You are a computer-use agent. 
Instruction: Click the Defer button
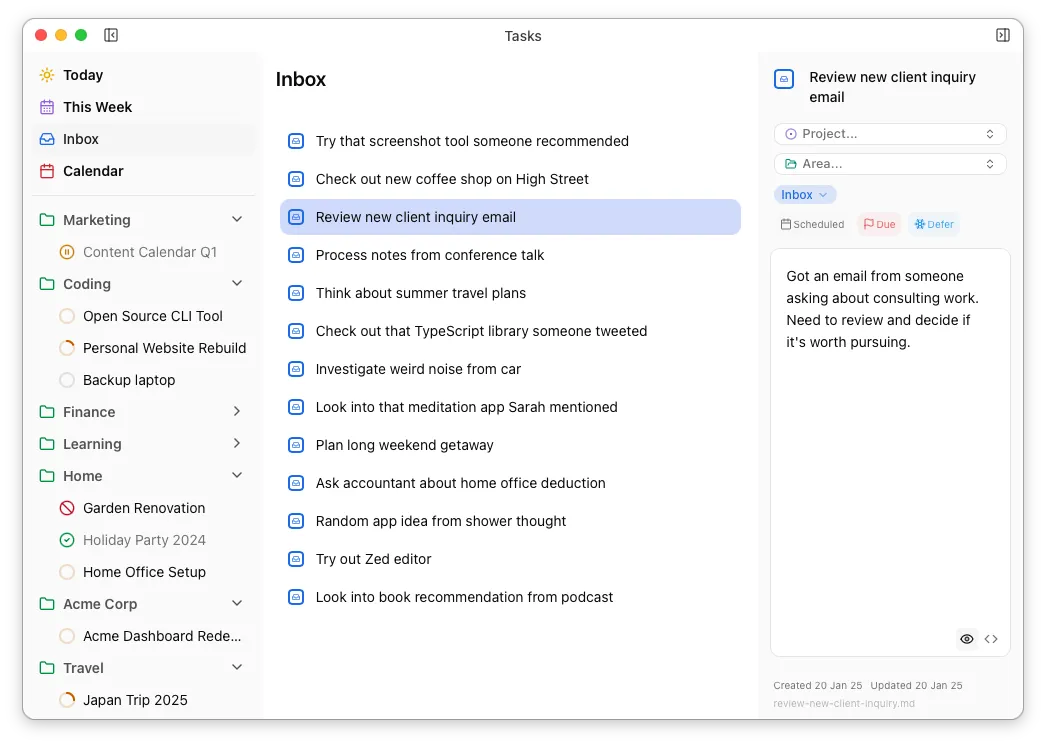(x=933, y=225)
